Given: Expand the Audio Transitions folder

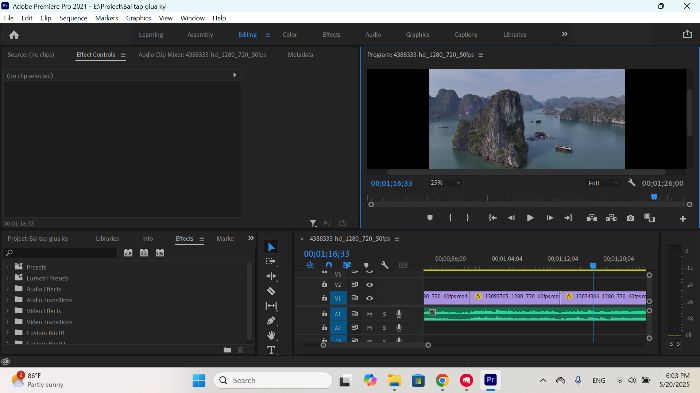Looking at the screenshot, I should coord(7,300).
